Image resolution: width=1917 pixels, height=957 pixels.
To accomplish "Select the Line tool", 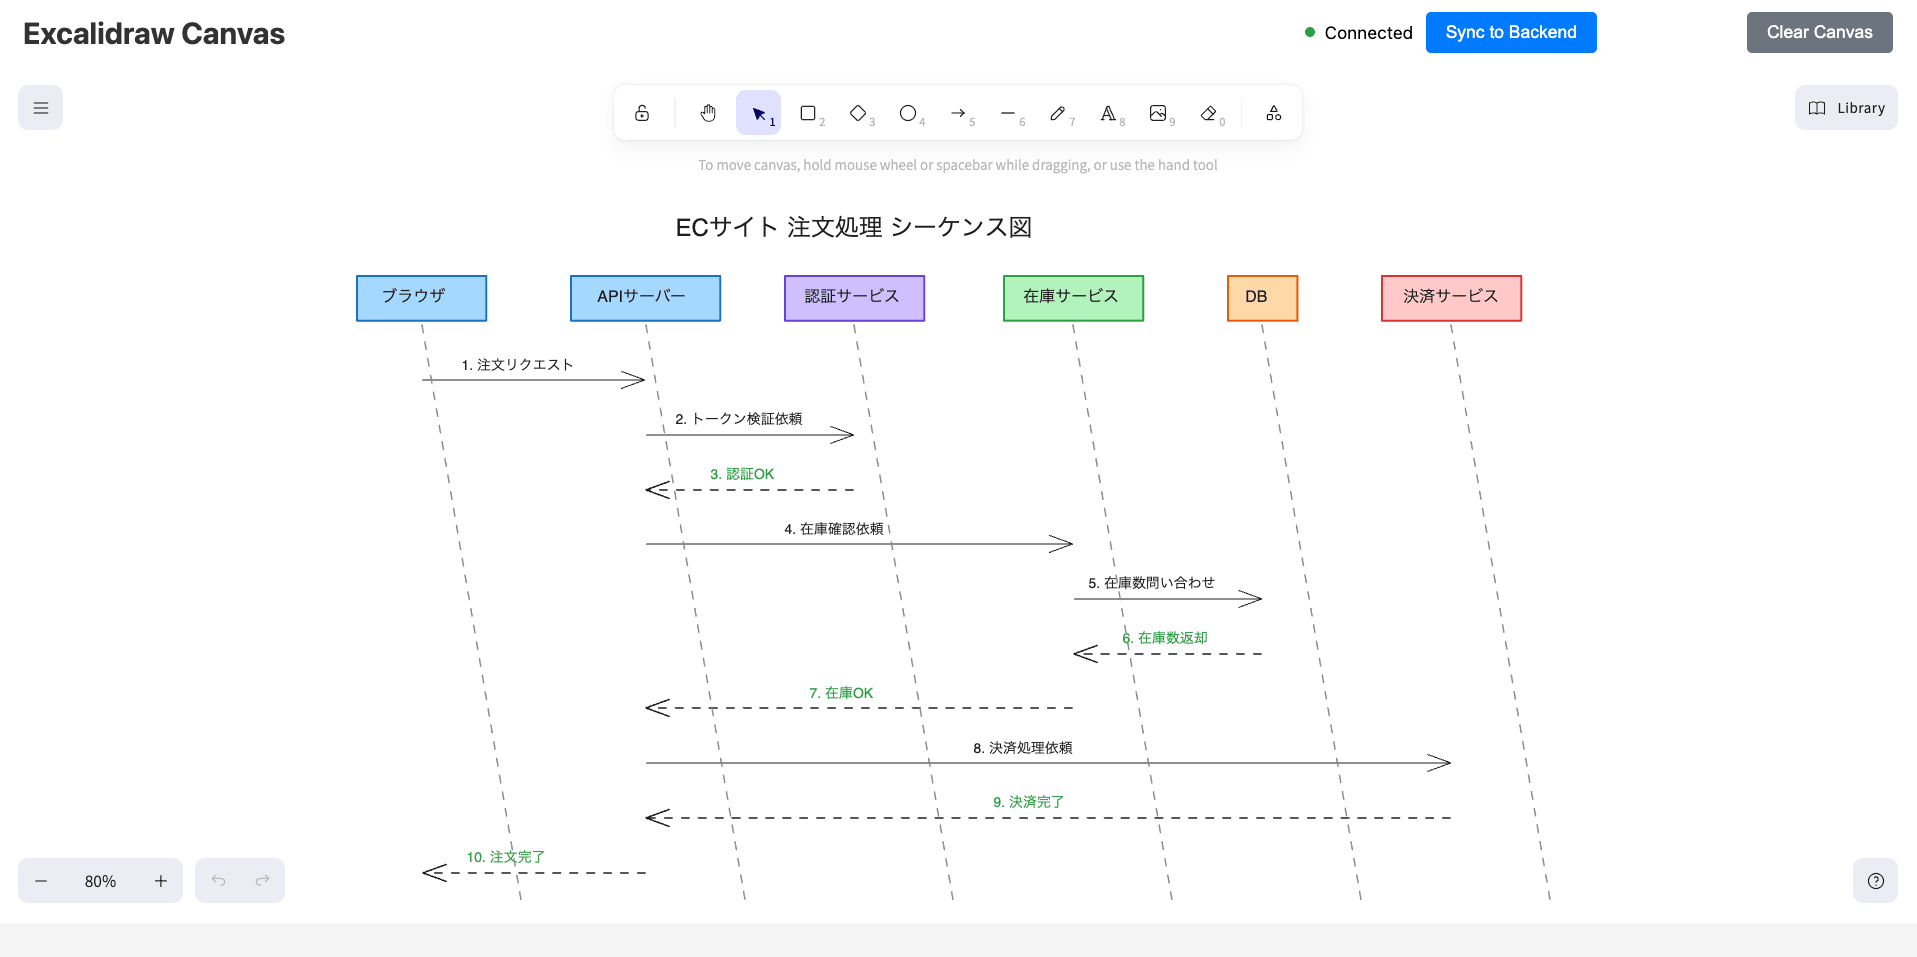I will coord(1009,112).
